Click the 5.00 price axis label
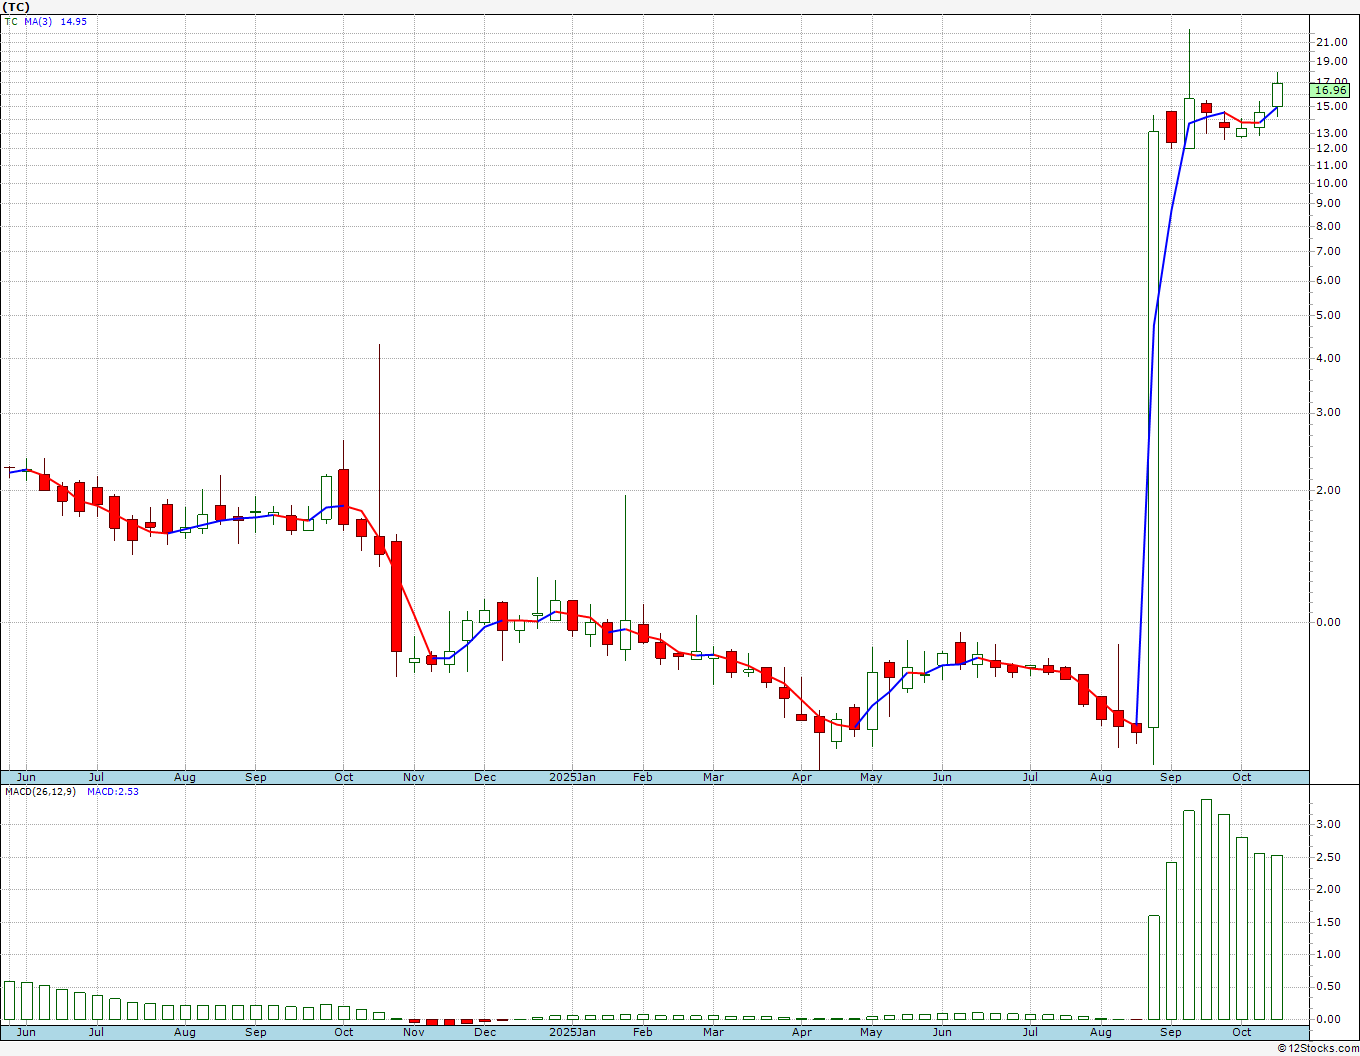Screen dimensions: 1360x1056 tap(1329, 315)
